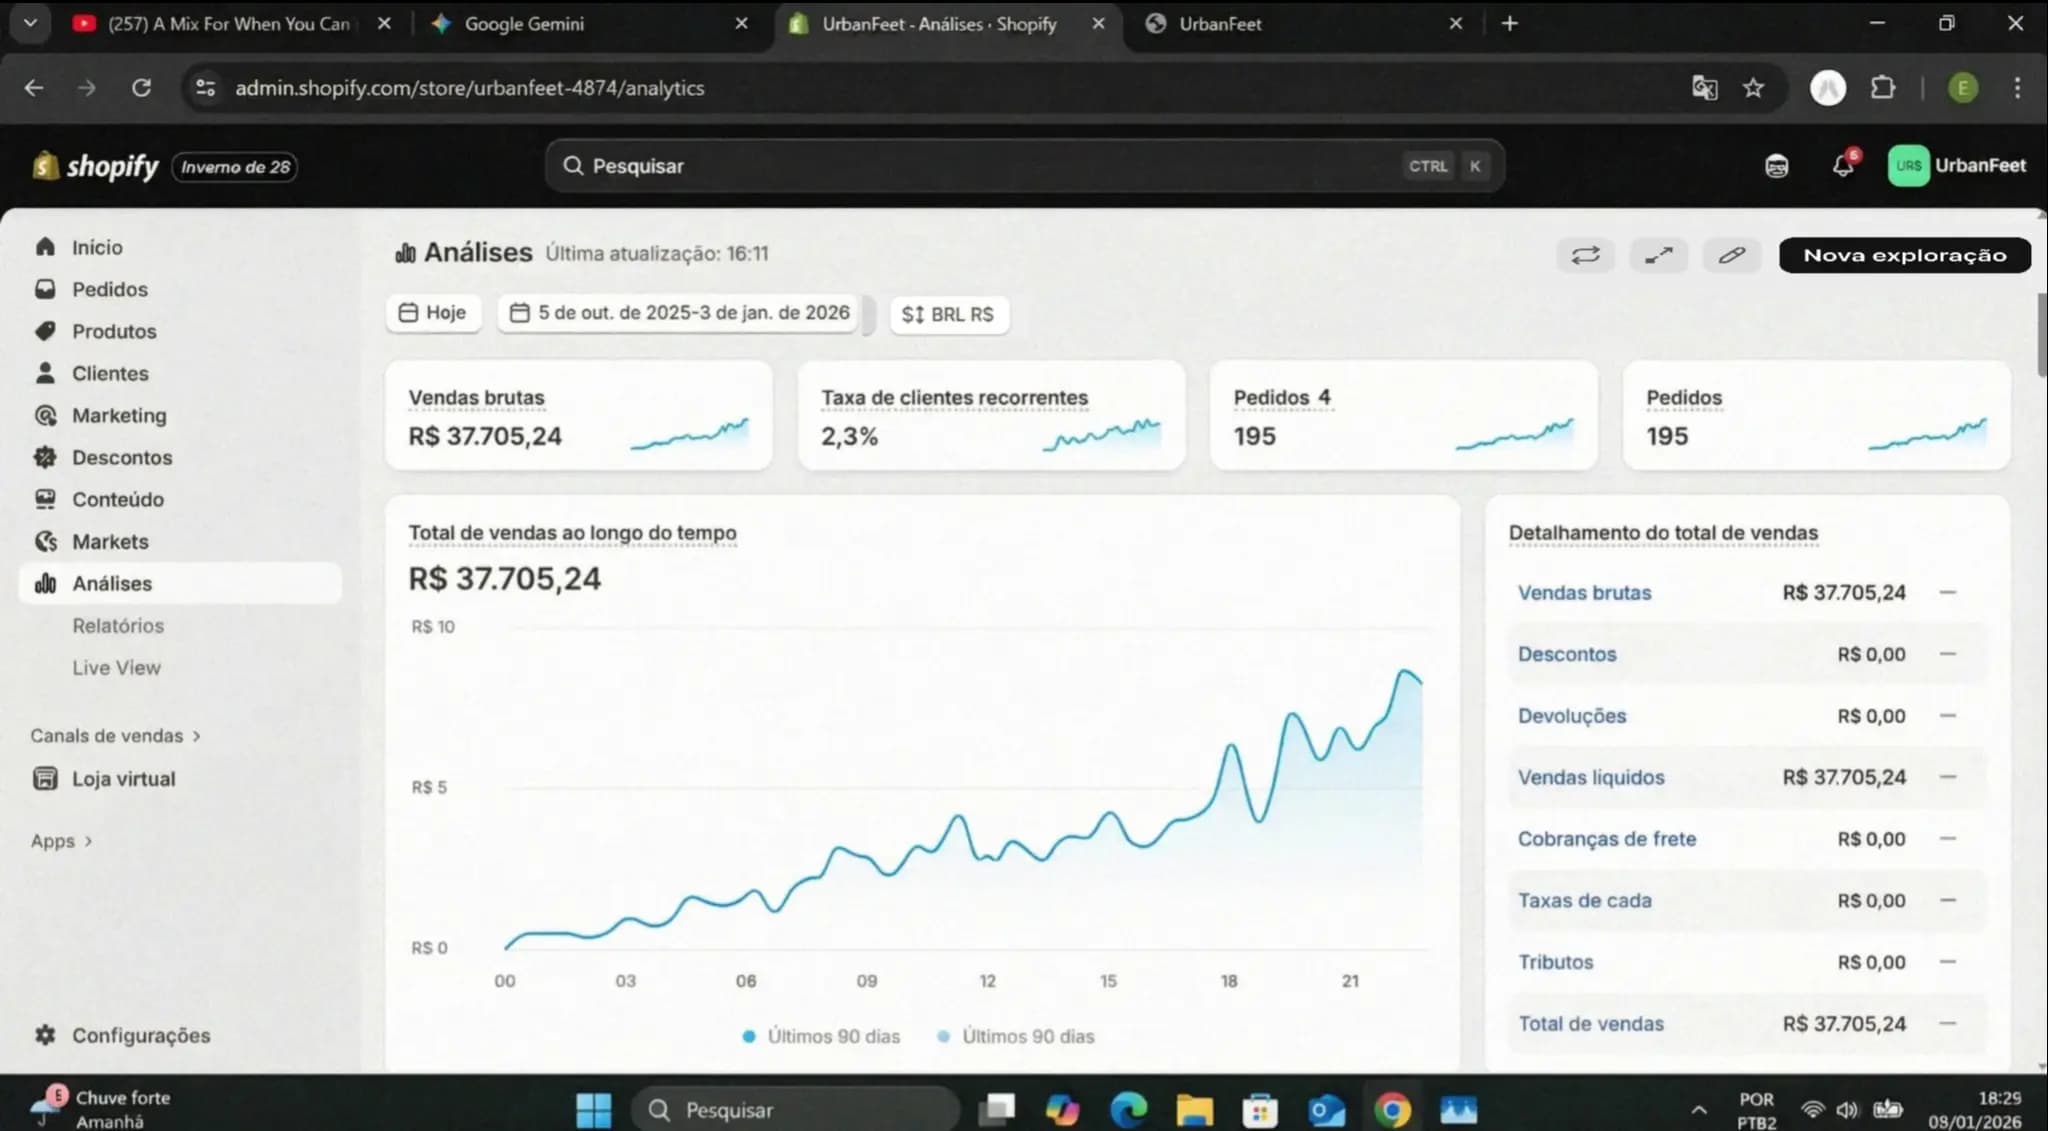Toggle the first Últimos 90 dias legend dot
Viewport: 2048px width, 1131px height.
(x=749, y=1037)
